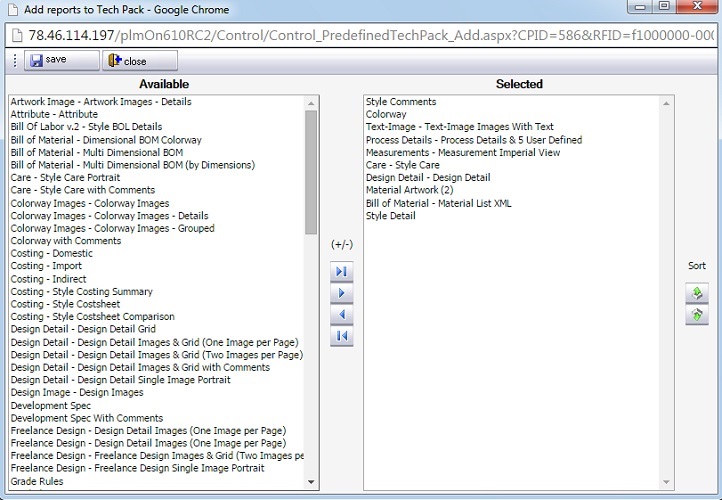This screenshot has height=500, width=722.
Task: Click the page icon in address bar
Action: tap(17, 35)
